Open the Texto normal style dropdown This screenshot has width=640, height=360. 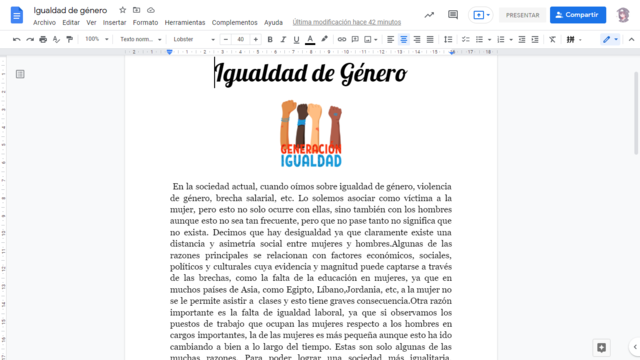click(140, 39)
